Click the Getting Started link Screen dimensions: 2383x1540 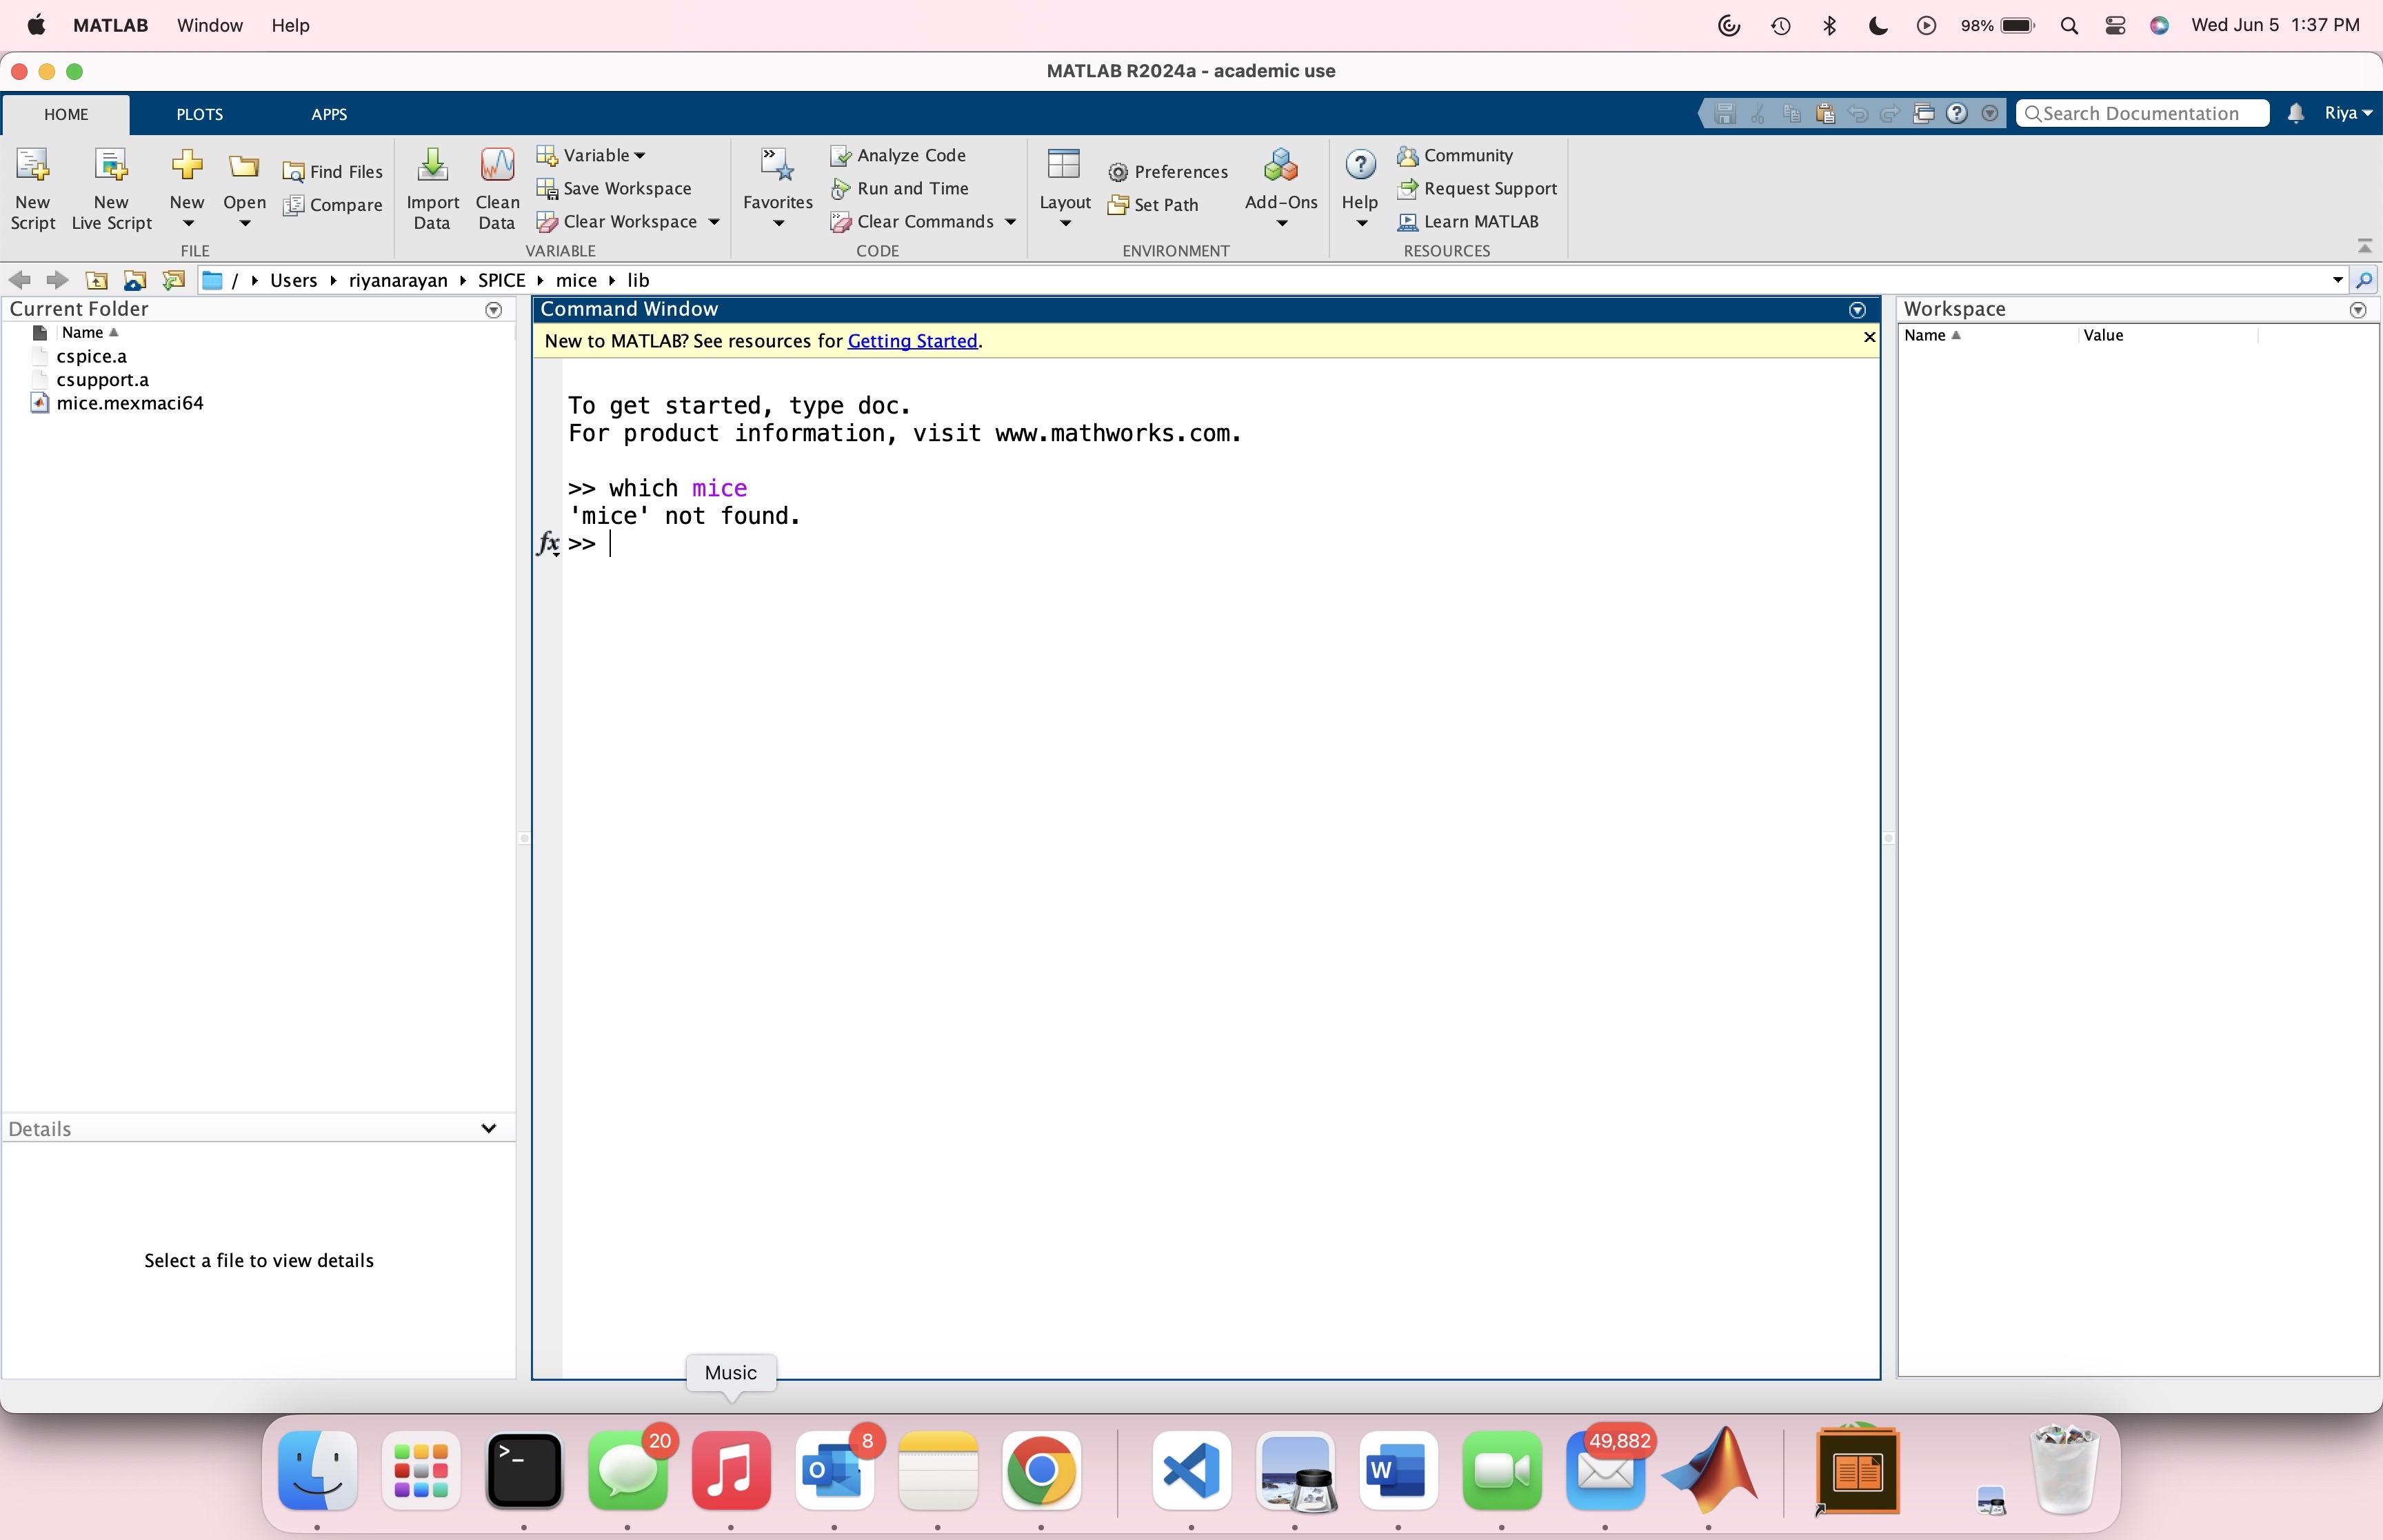912,341
